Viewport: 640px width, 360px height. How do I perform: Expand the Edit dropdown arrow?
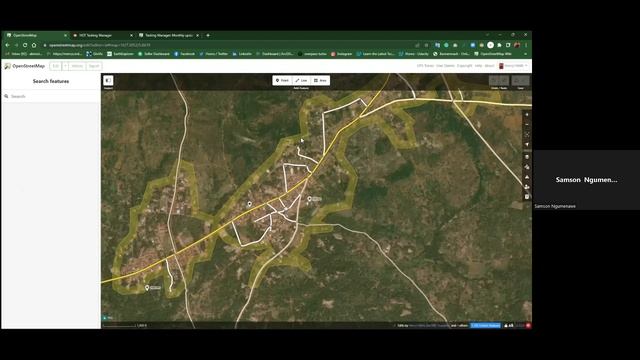tap(65, 66)
